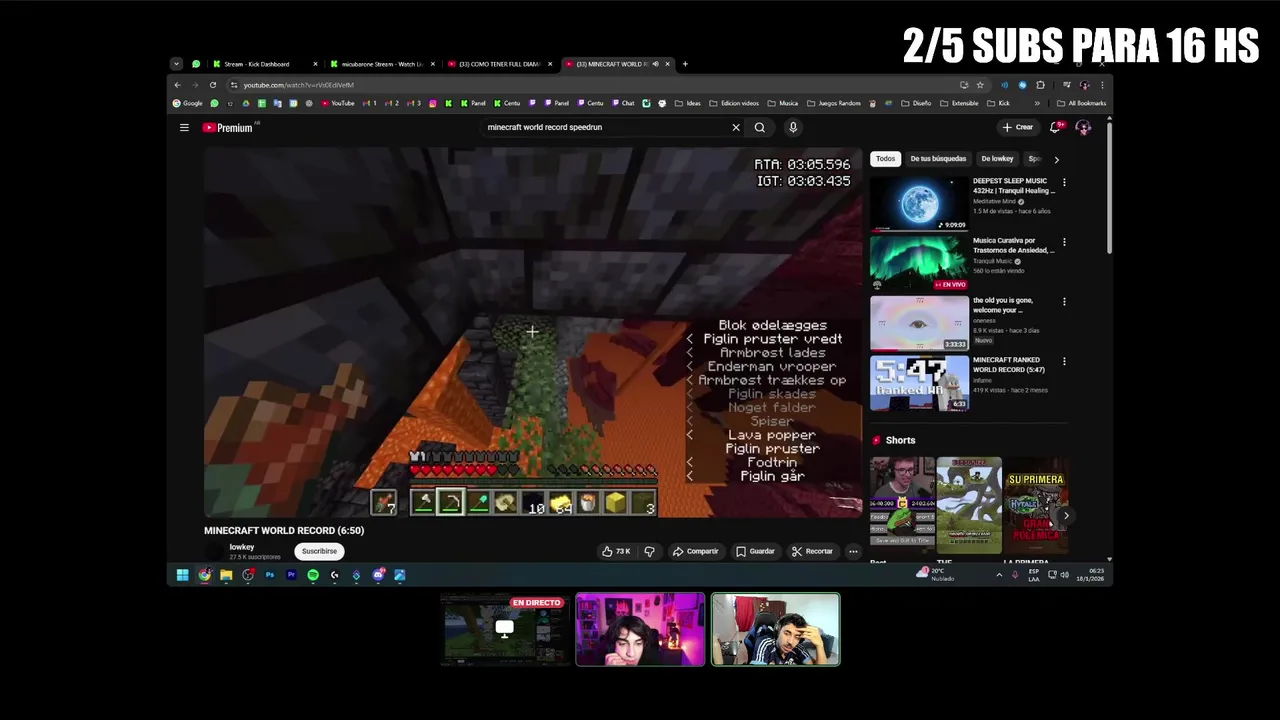Open YouTube notifications bell
This screenshot has height=720, width=1280.
tap(1056, 127)
